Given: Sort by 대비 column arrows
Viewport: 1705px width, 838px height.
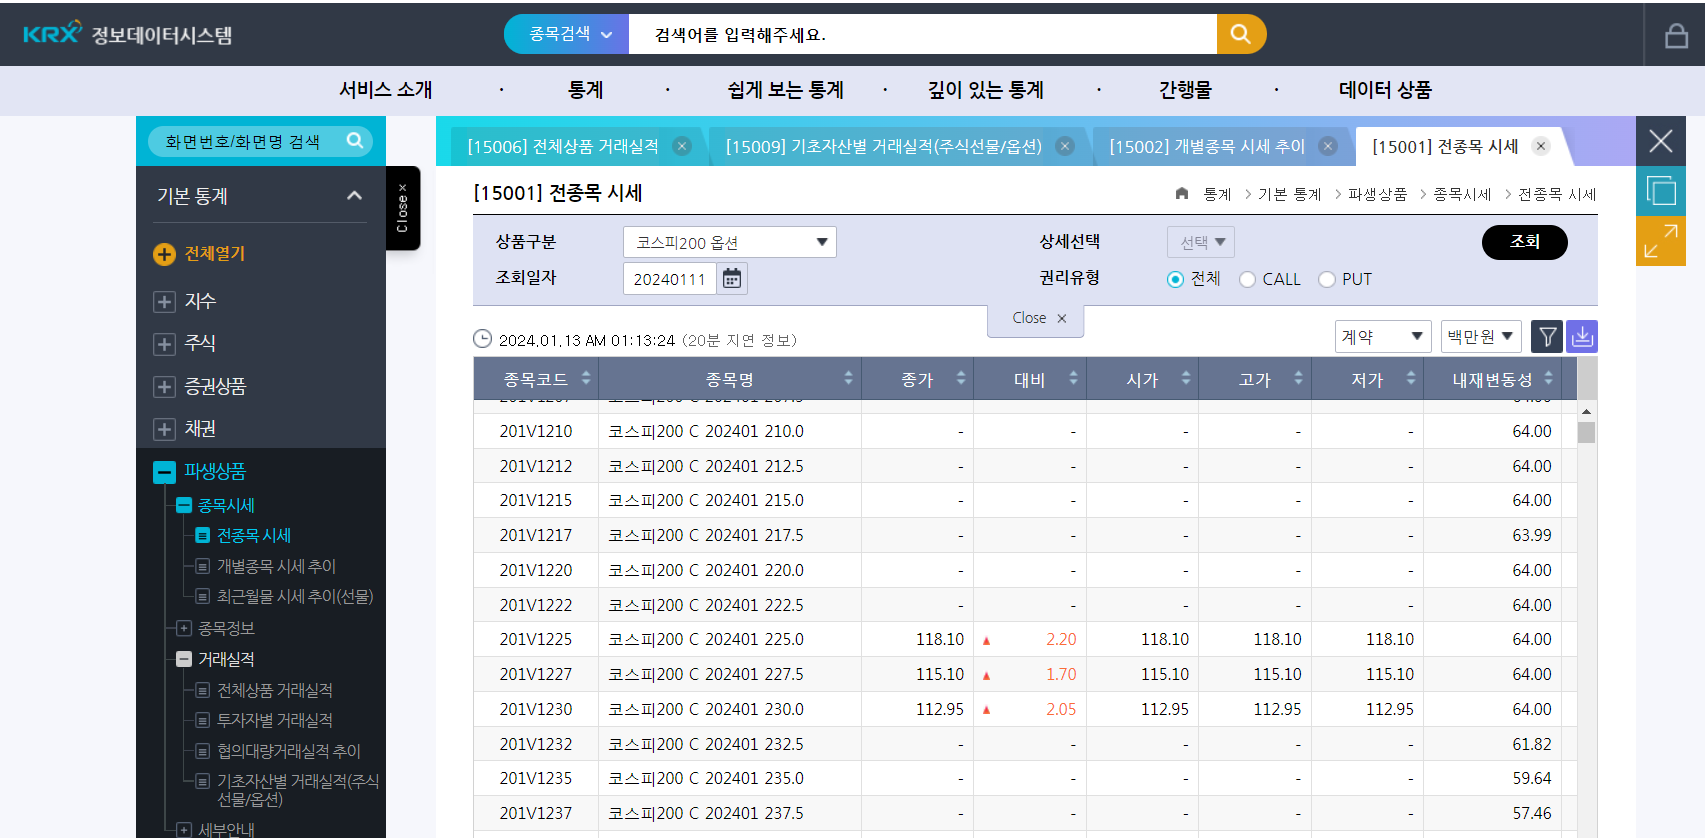Looking at the screenshot, I should 1073,378.
